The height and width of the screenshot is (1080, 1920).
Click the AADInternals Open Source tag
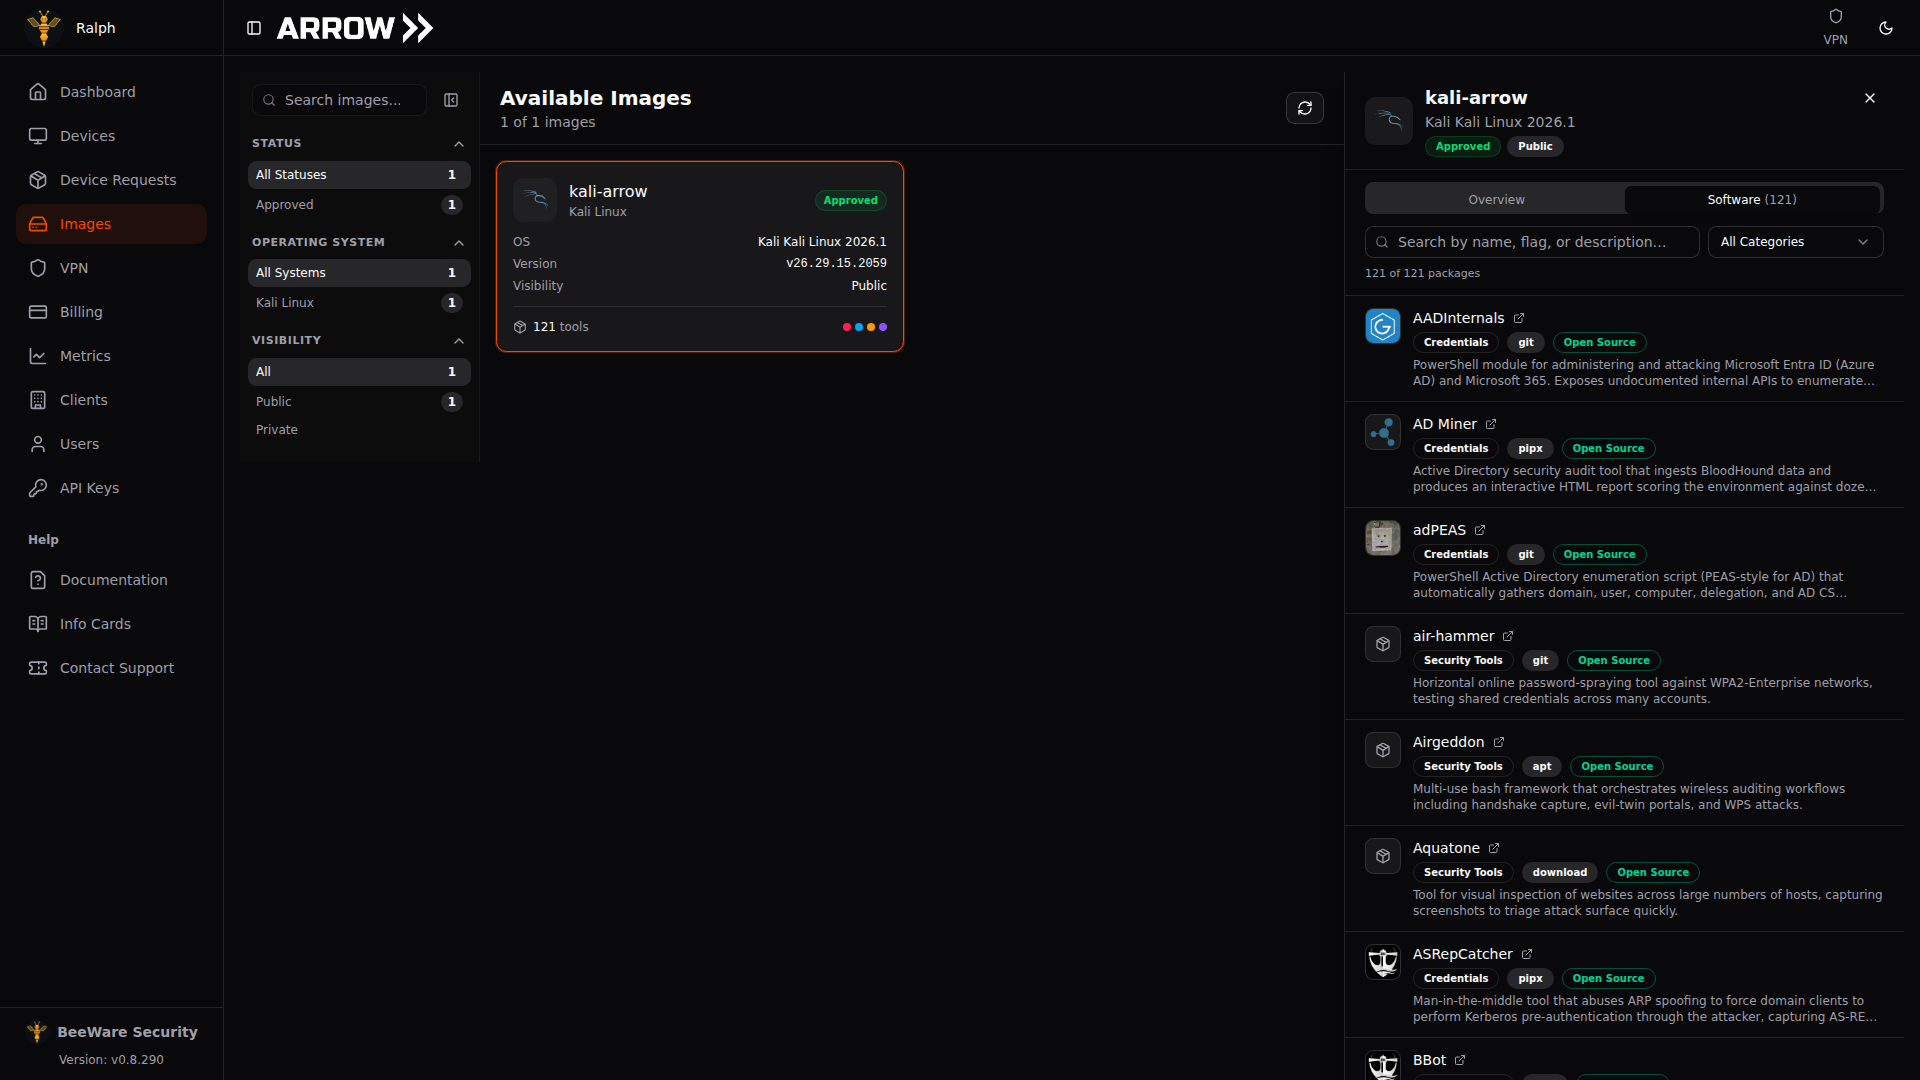coord(1599,343)
